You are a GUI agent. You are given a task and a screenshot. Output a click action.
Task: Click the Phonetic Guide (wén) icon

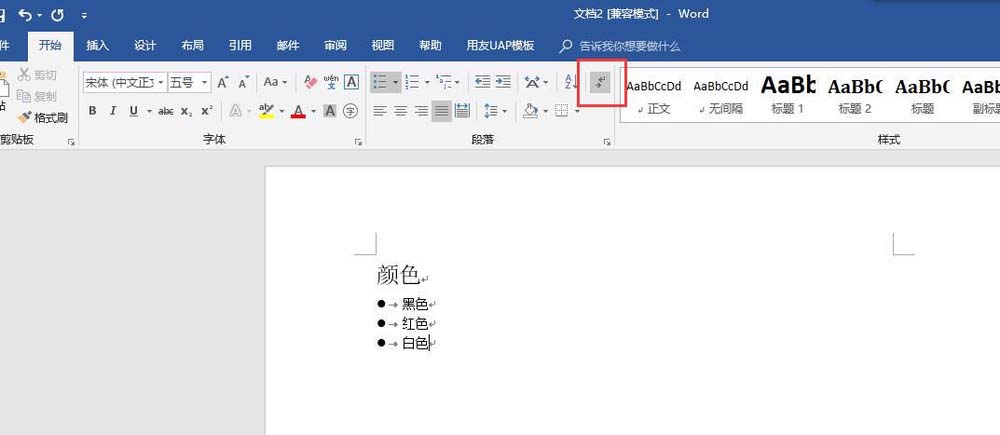point(331,82)
